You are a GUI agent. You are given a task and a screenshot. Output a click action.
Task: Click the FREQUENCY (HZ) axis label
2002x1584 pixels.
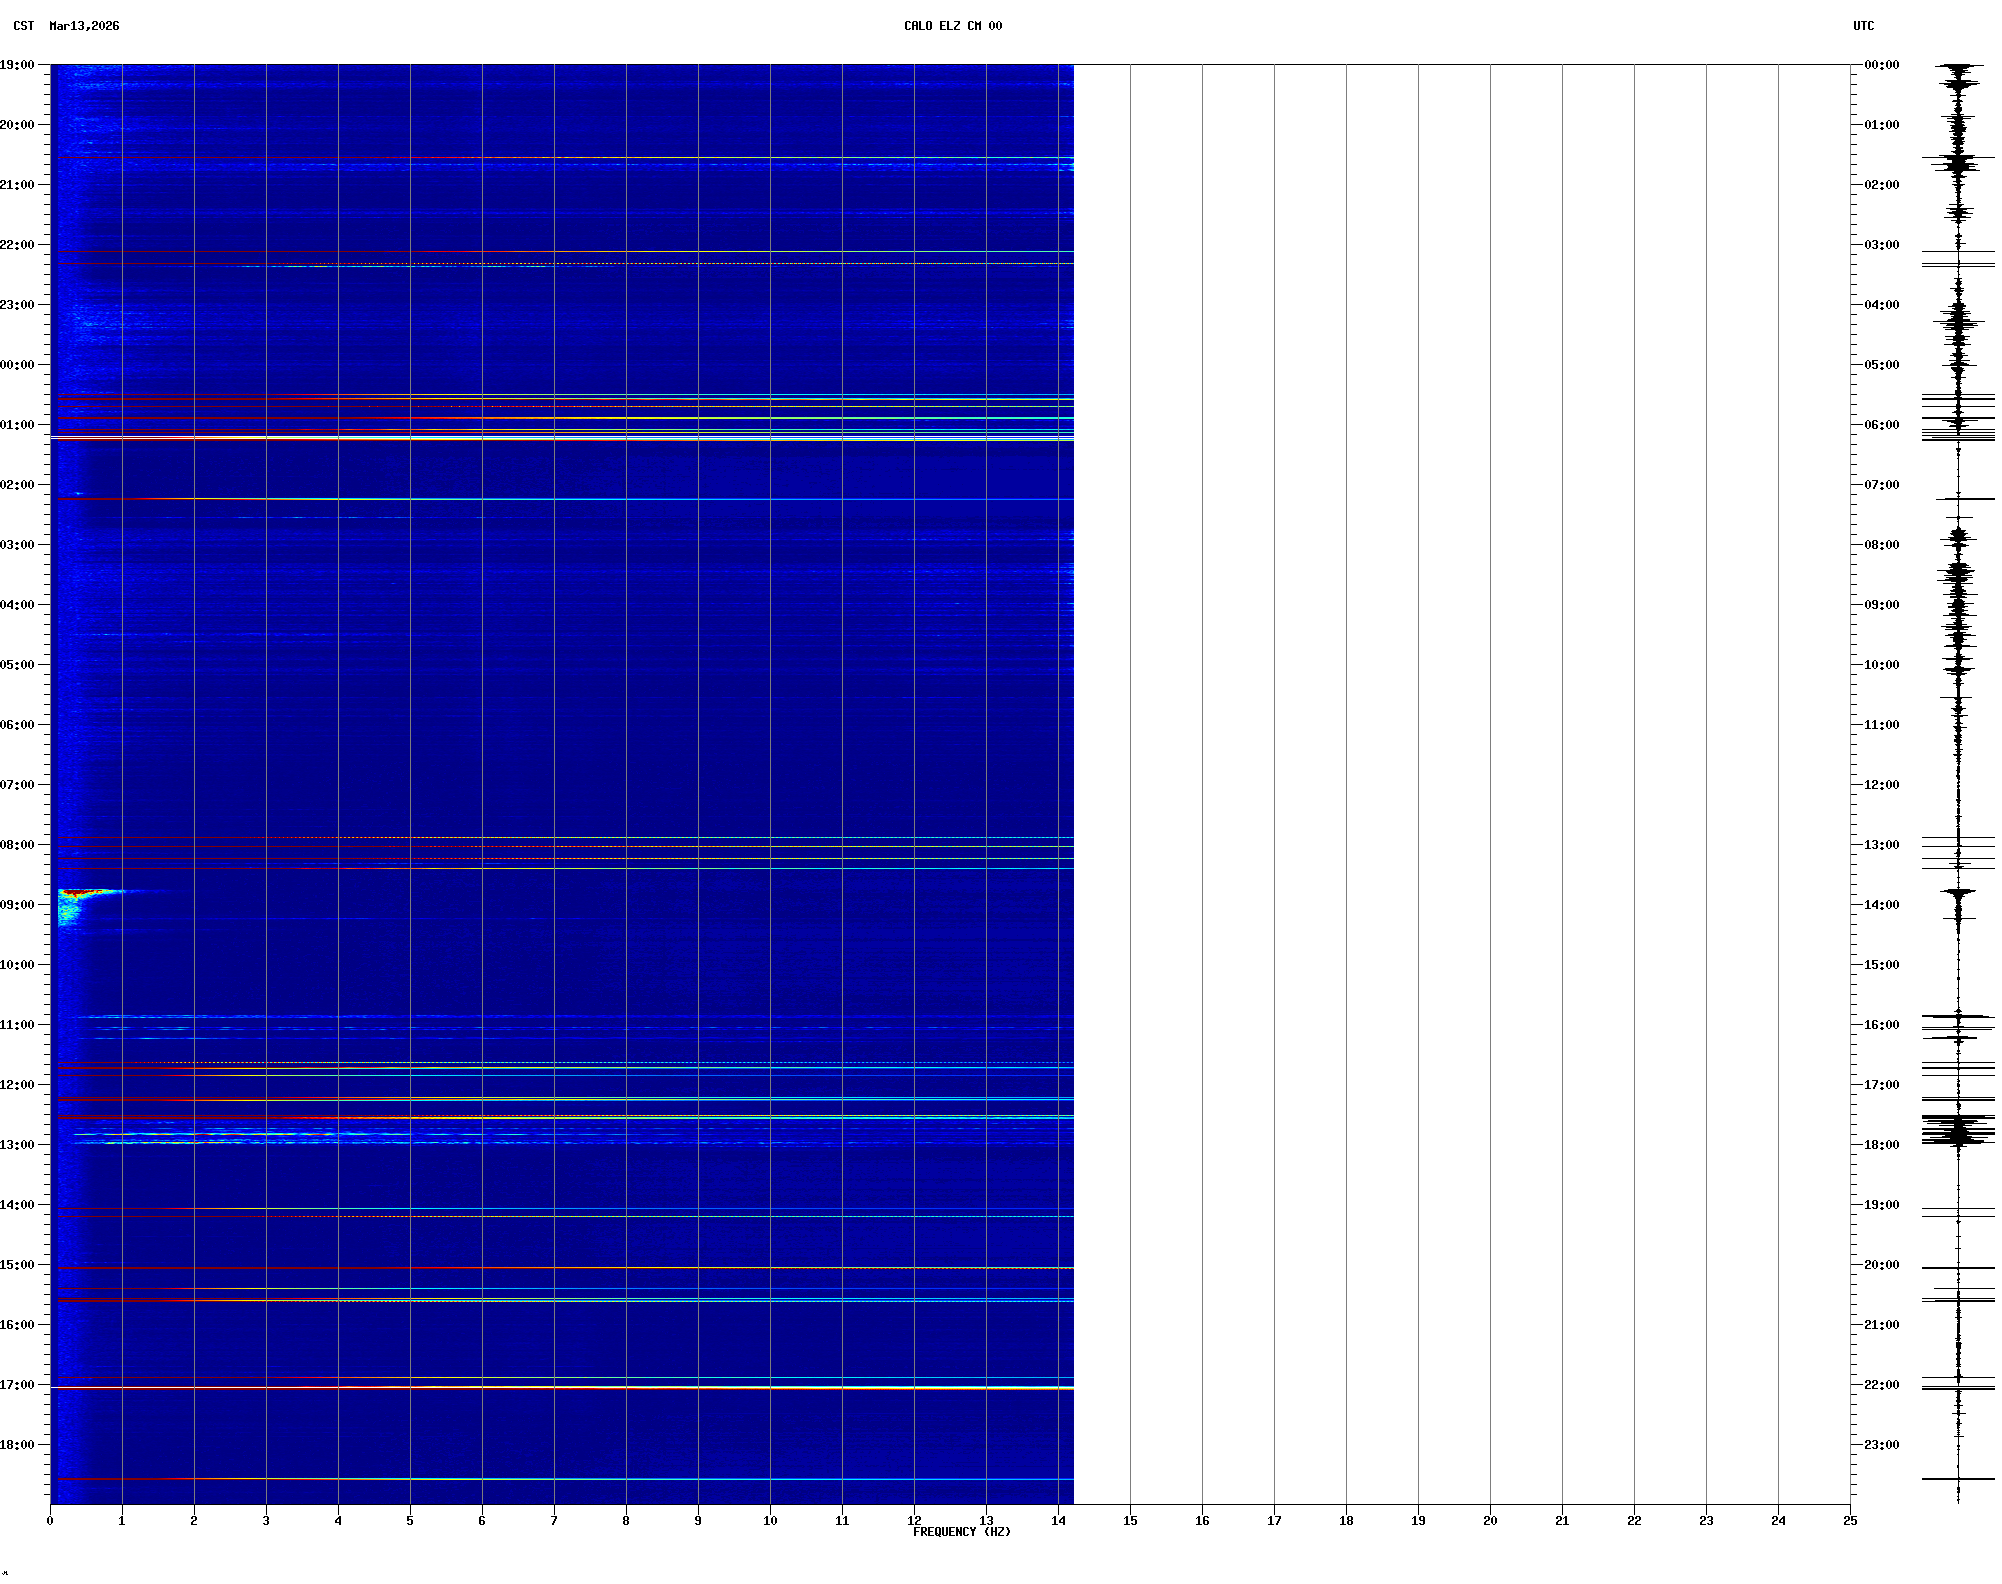961,1532
